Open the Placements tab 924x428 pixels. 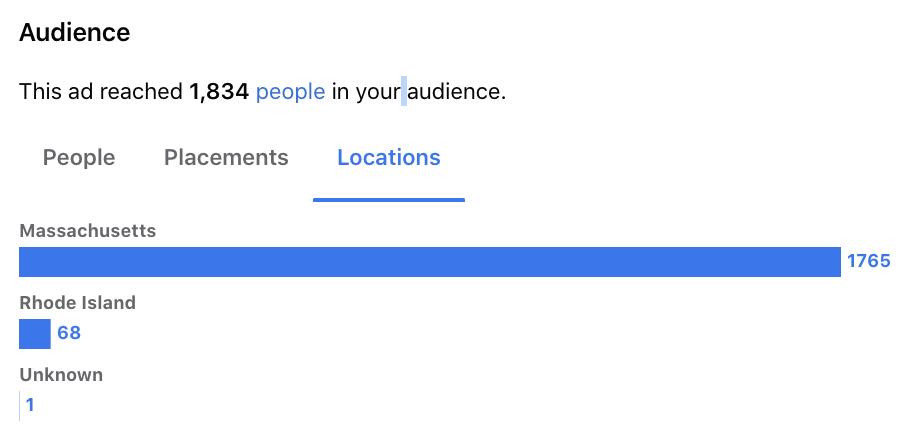226,157
